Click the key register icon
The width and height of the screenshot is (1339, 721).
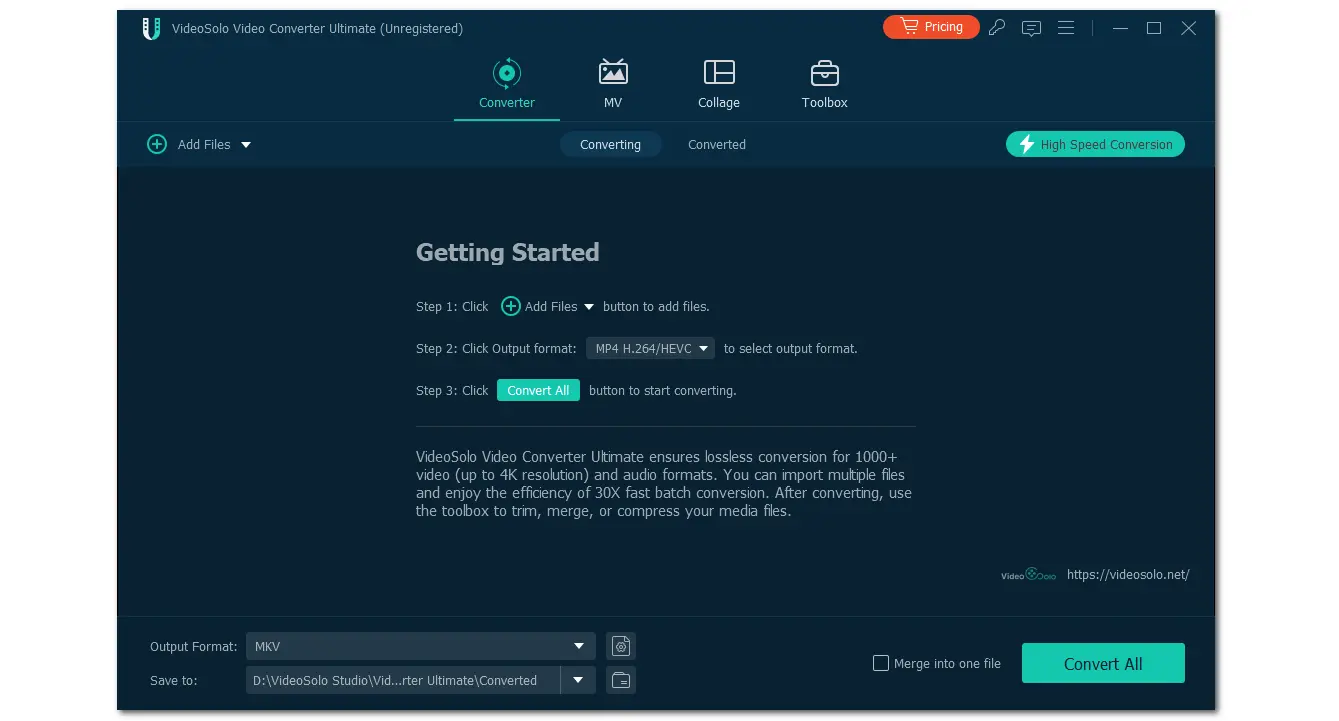coord(996,28)
